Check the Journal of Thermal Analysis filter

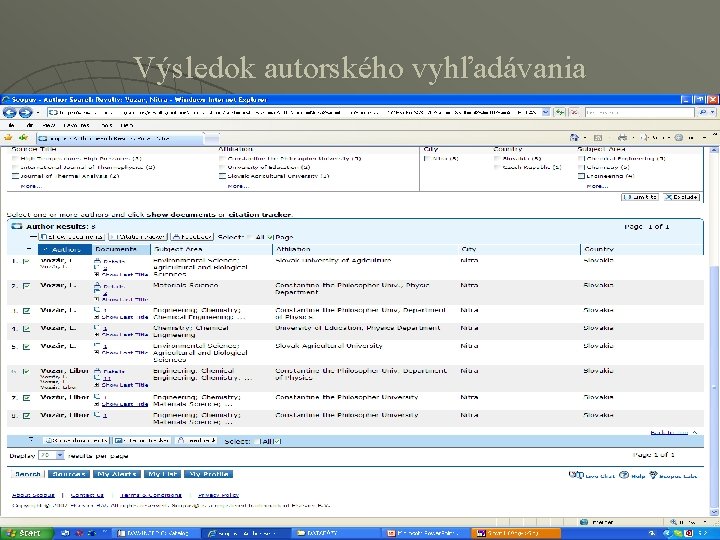click(15, 176)
